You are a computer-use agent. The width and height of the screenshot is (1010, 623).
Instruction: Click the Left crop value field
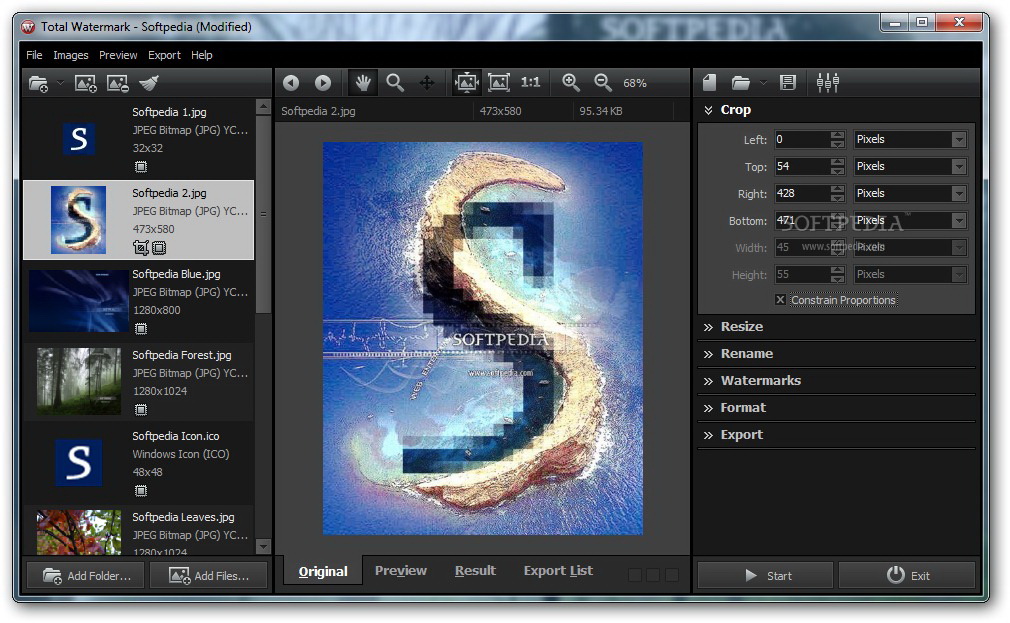pyautogui.click(x=802, y=139)
